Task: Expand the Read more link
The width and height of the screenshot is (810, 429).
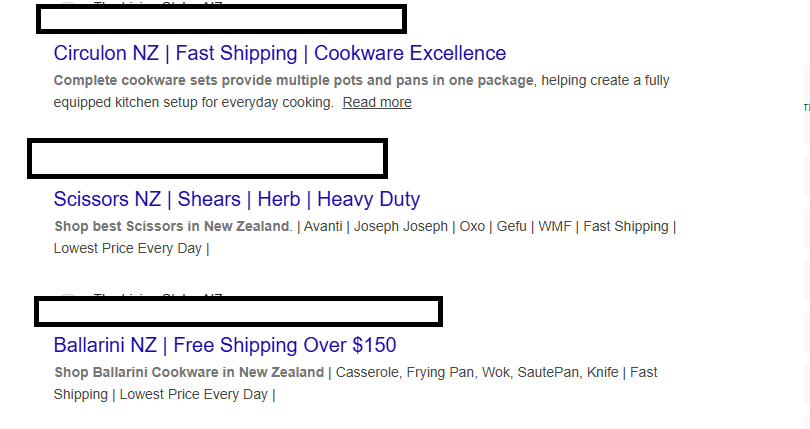Action: (x=377, y=102)
